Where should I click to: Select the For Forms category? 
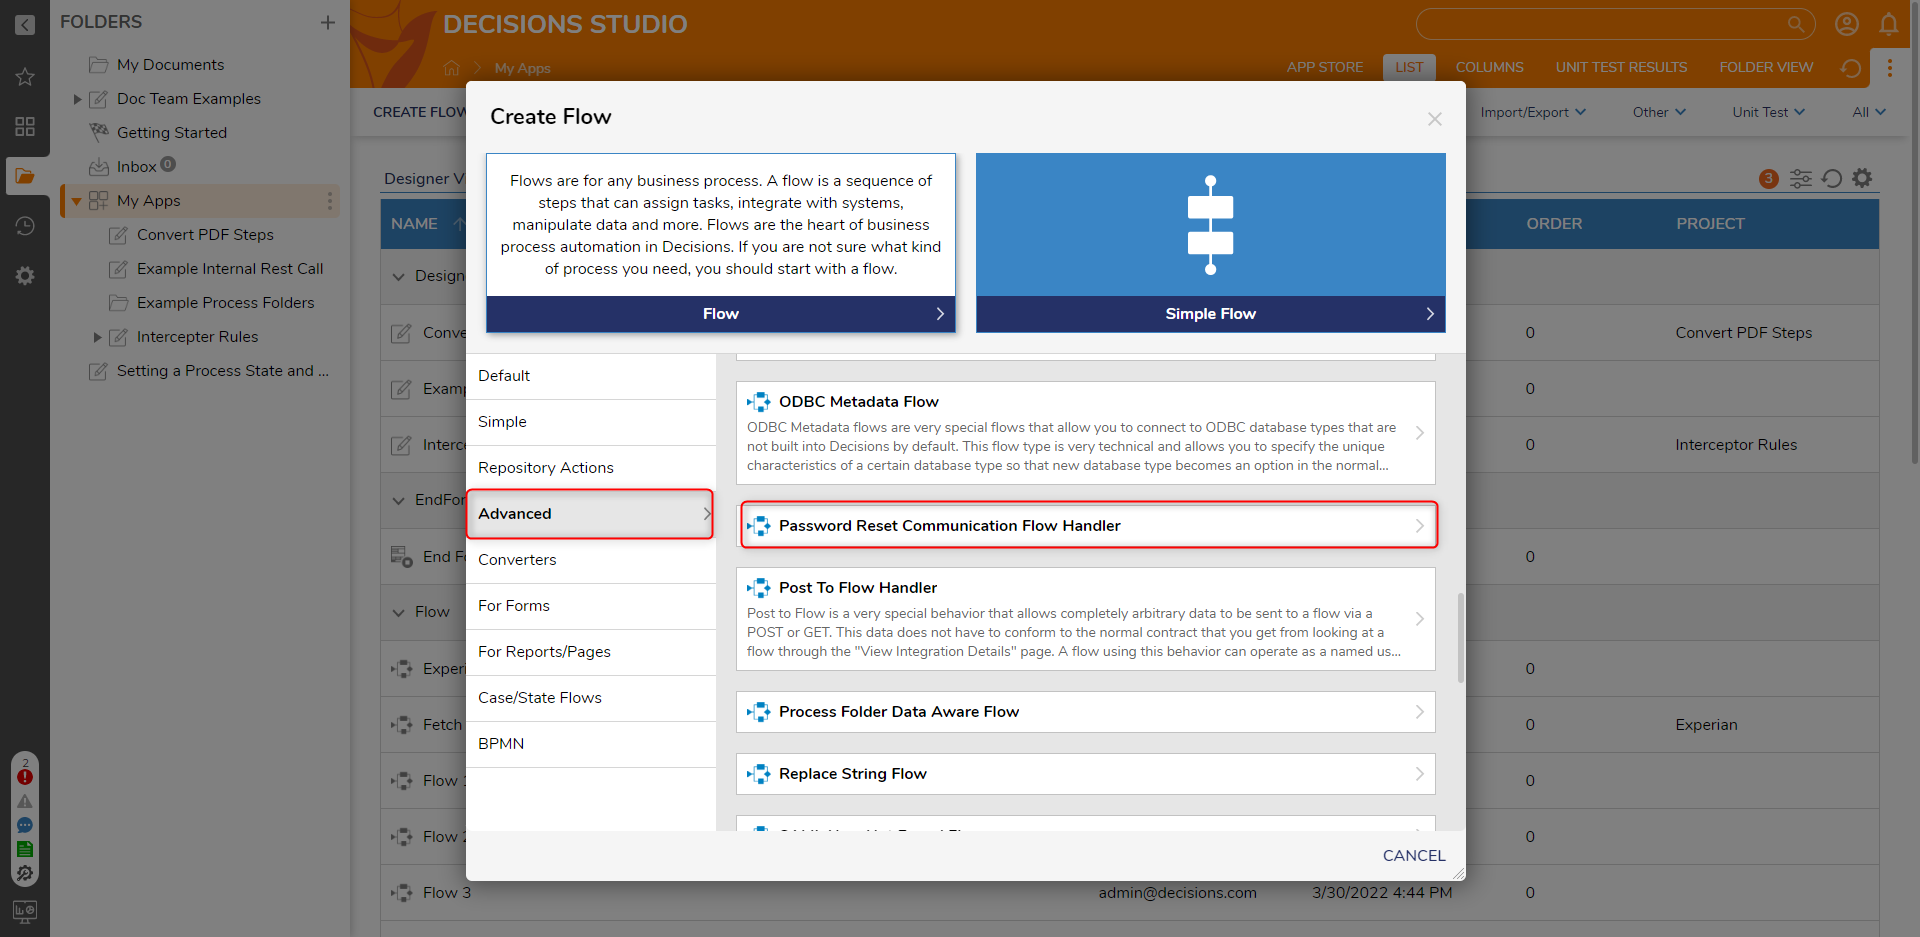click(590, 606)
